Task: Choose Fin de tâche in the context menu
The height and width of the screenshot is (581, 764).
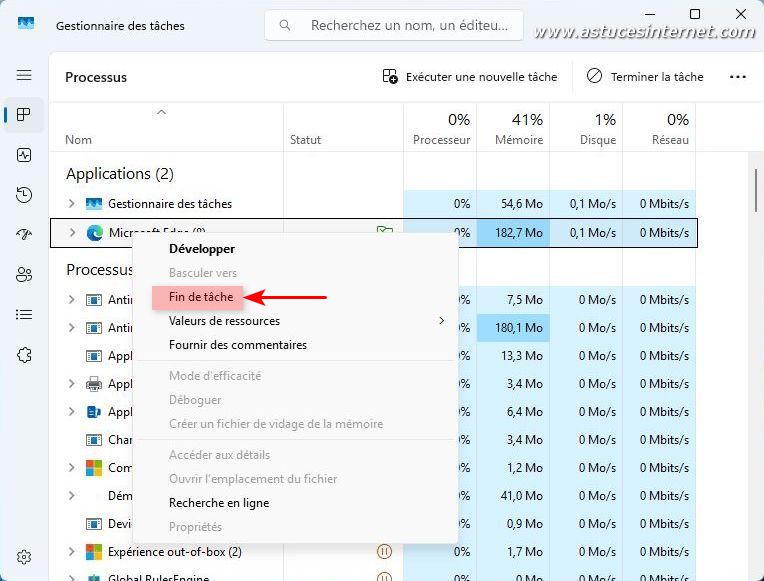Action: pos(201,297)
